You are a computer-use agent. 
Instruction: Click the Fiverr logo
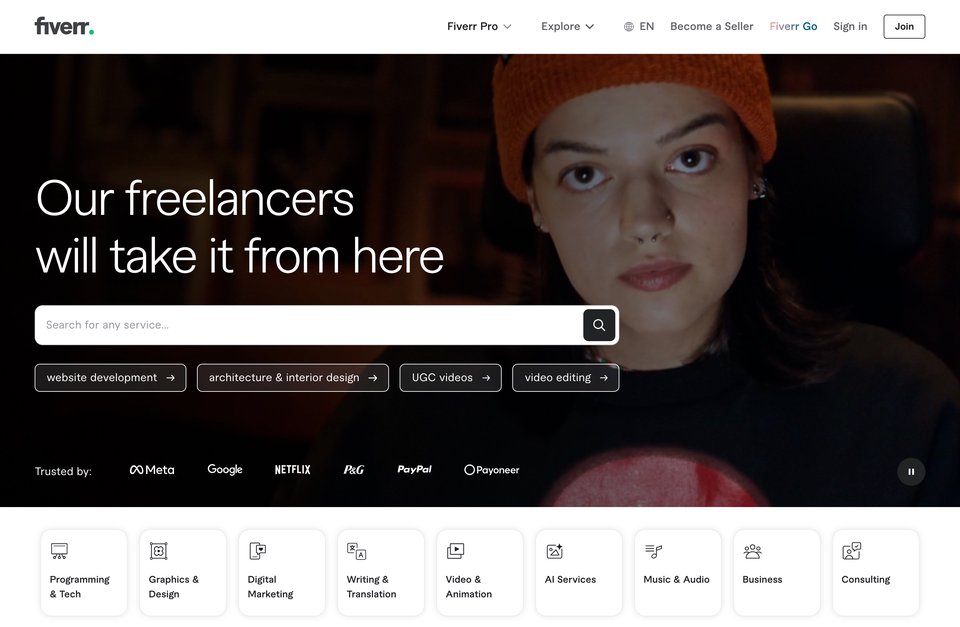64,26
